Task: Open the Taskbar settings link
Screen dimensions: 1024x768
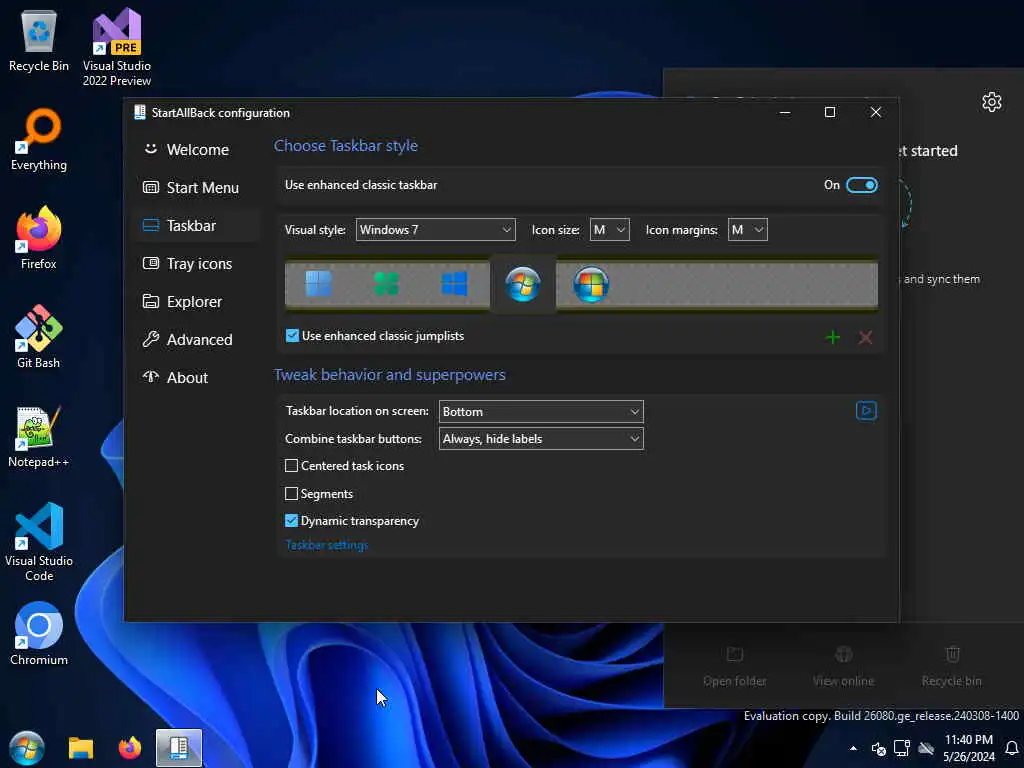Action: [327, 545]
